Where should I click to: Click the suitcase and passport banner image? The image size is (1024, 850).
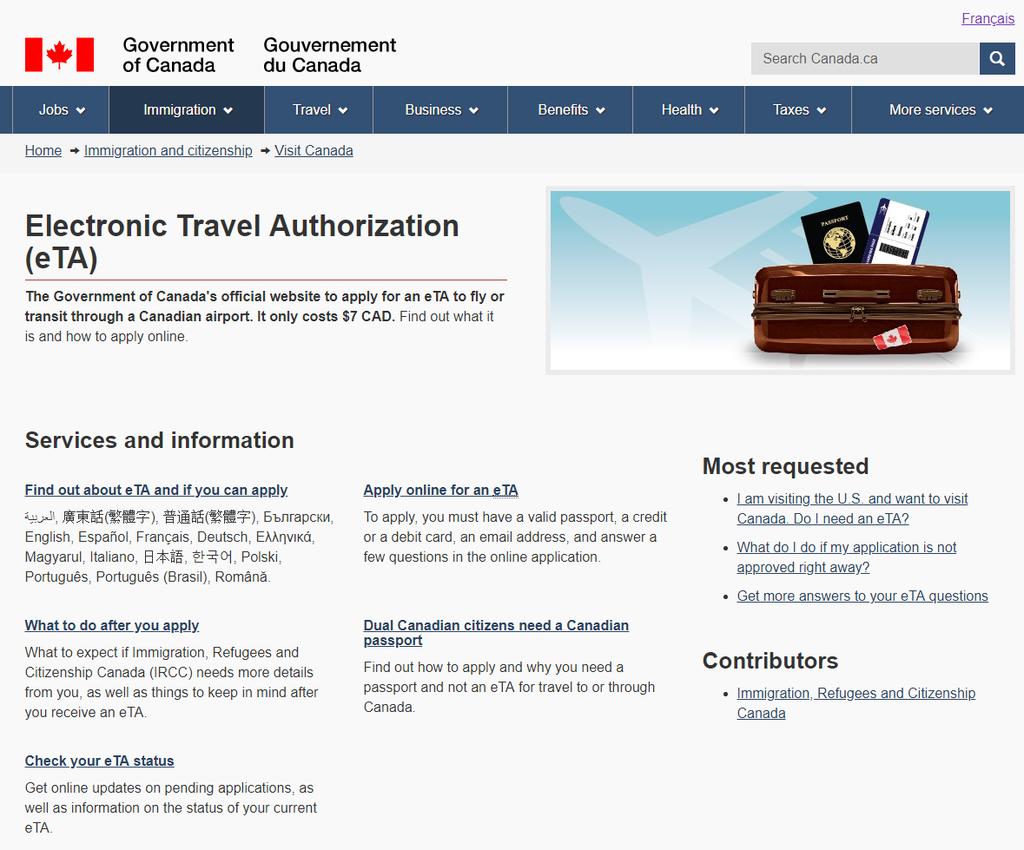[780, 281]
